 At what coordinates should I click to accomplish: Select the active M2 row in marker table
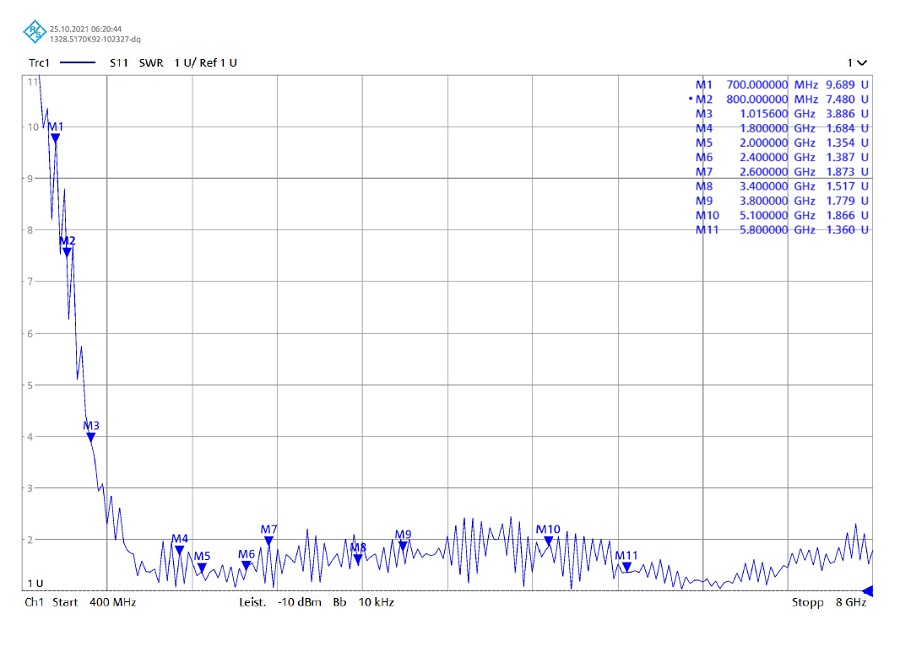click(x=782, y=99)
